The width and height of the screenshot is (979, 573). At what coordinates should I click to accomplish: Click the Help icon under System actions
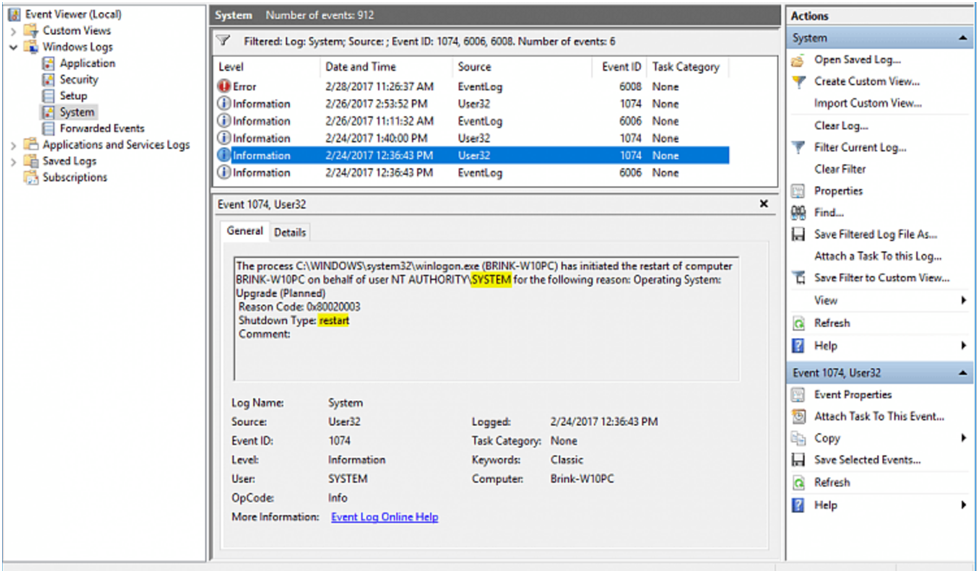[798, 346]
